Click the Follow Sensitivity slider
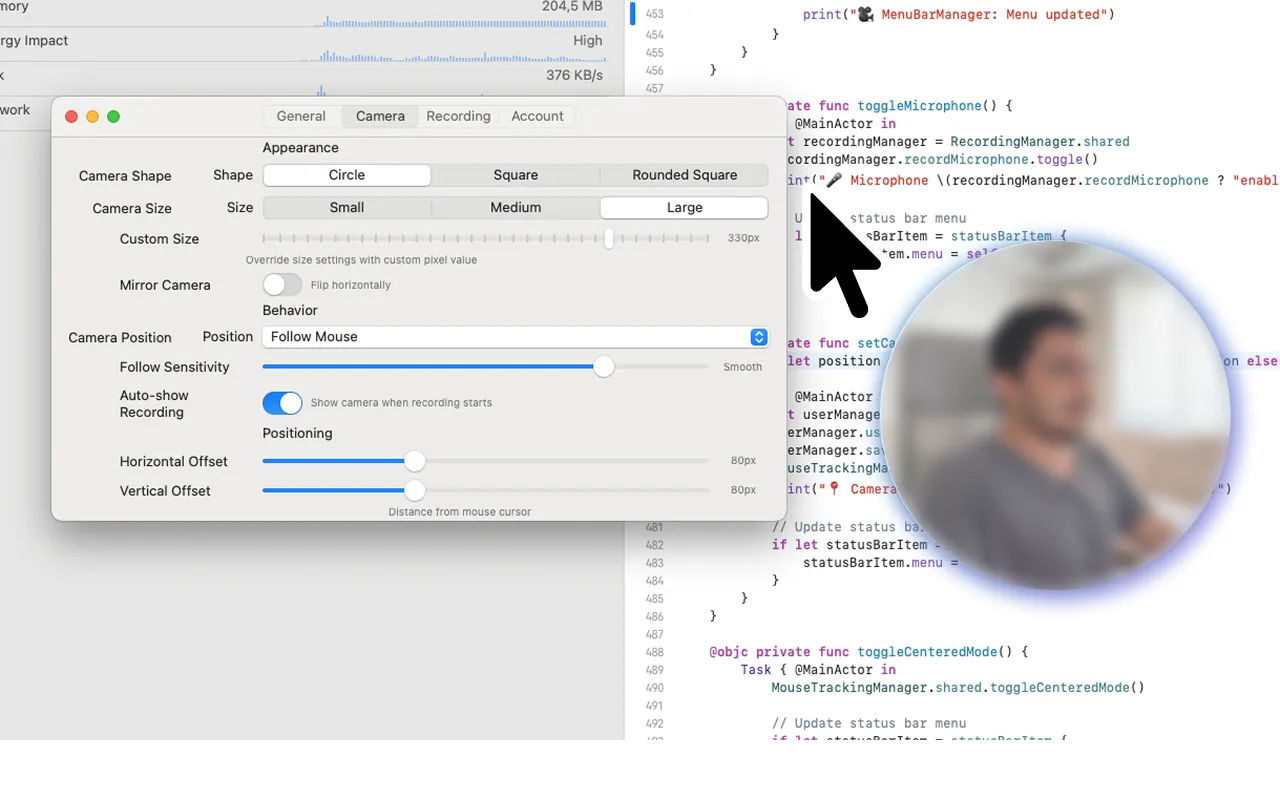This screenshot has width=1280, height=800. 486,367
